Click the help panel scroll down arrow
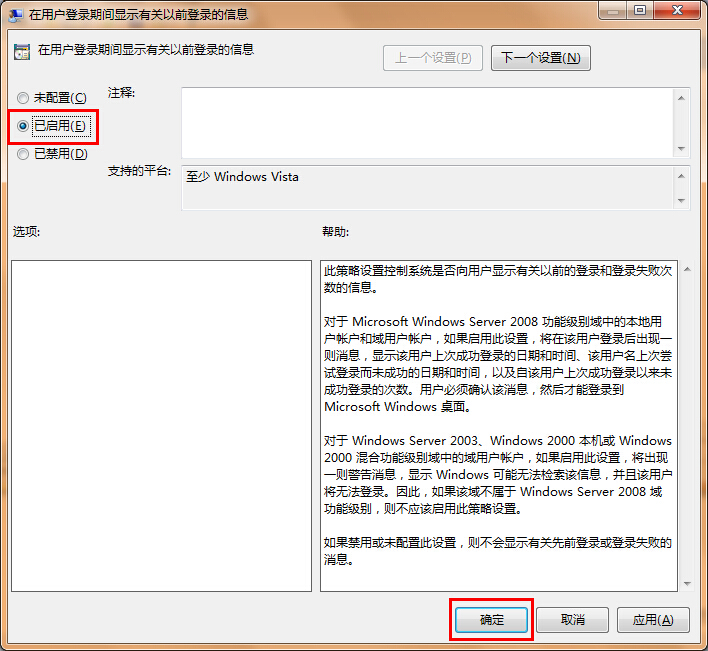Image resolution: width=708 pixels, height=651 pixels. point(687,584)
